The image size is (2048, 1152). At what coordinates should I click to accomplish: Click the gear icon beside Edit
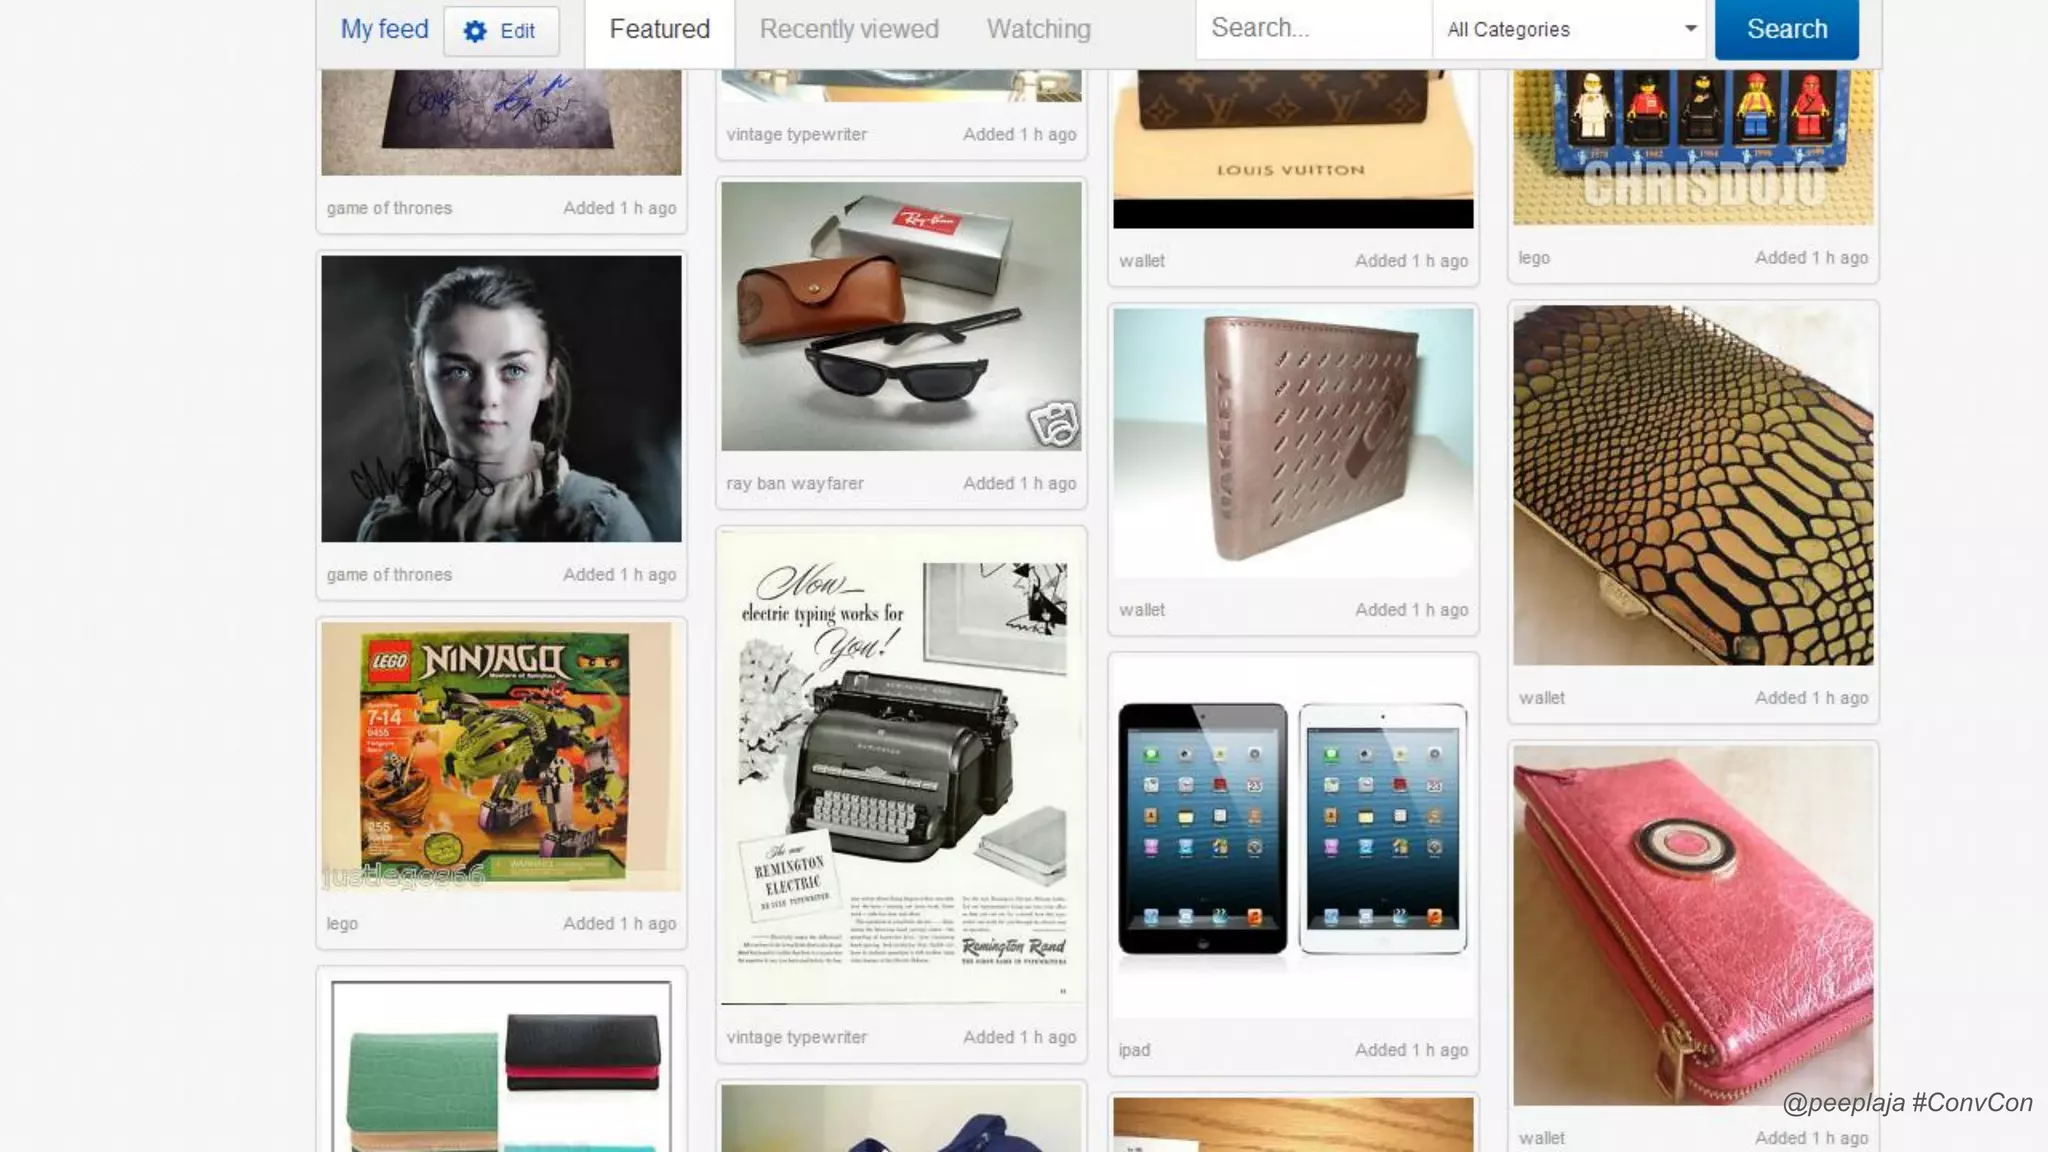click(x=475, y=31)
